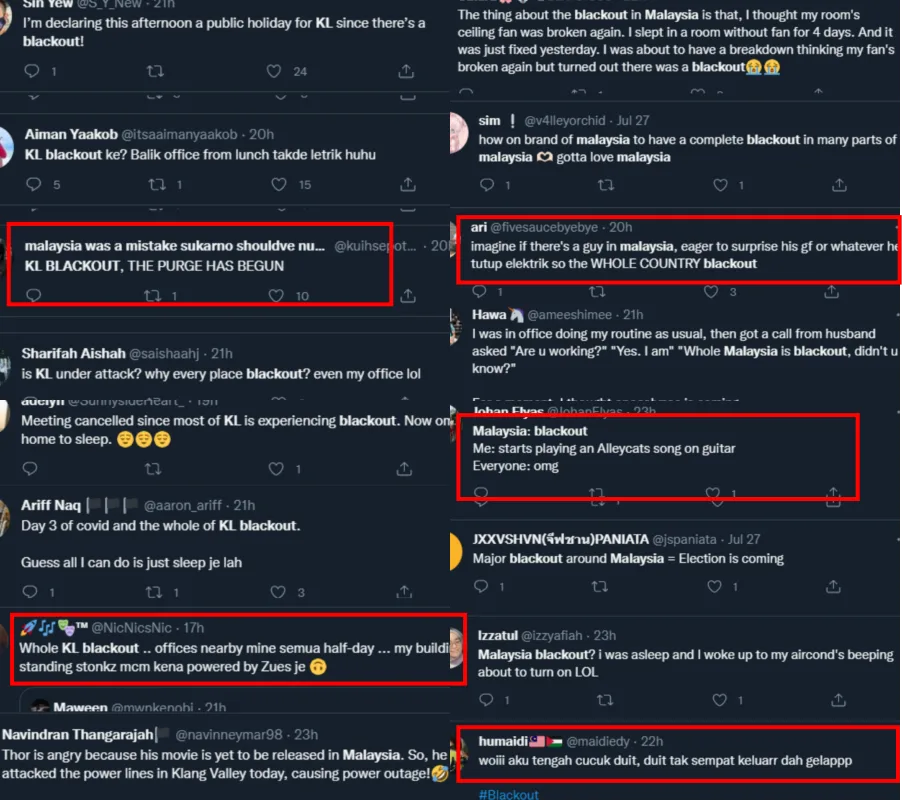Share Izzatul's aircond beeping tweet
903x800 pixels.
pos(838,700)
